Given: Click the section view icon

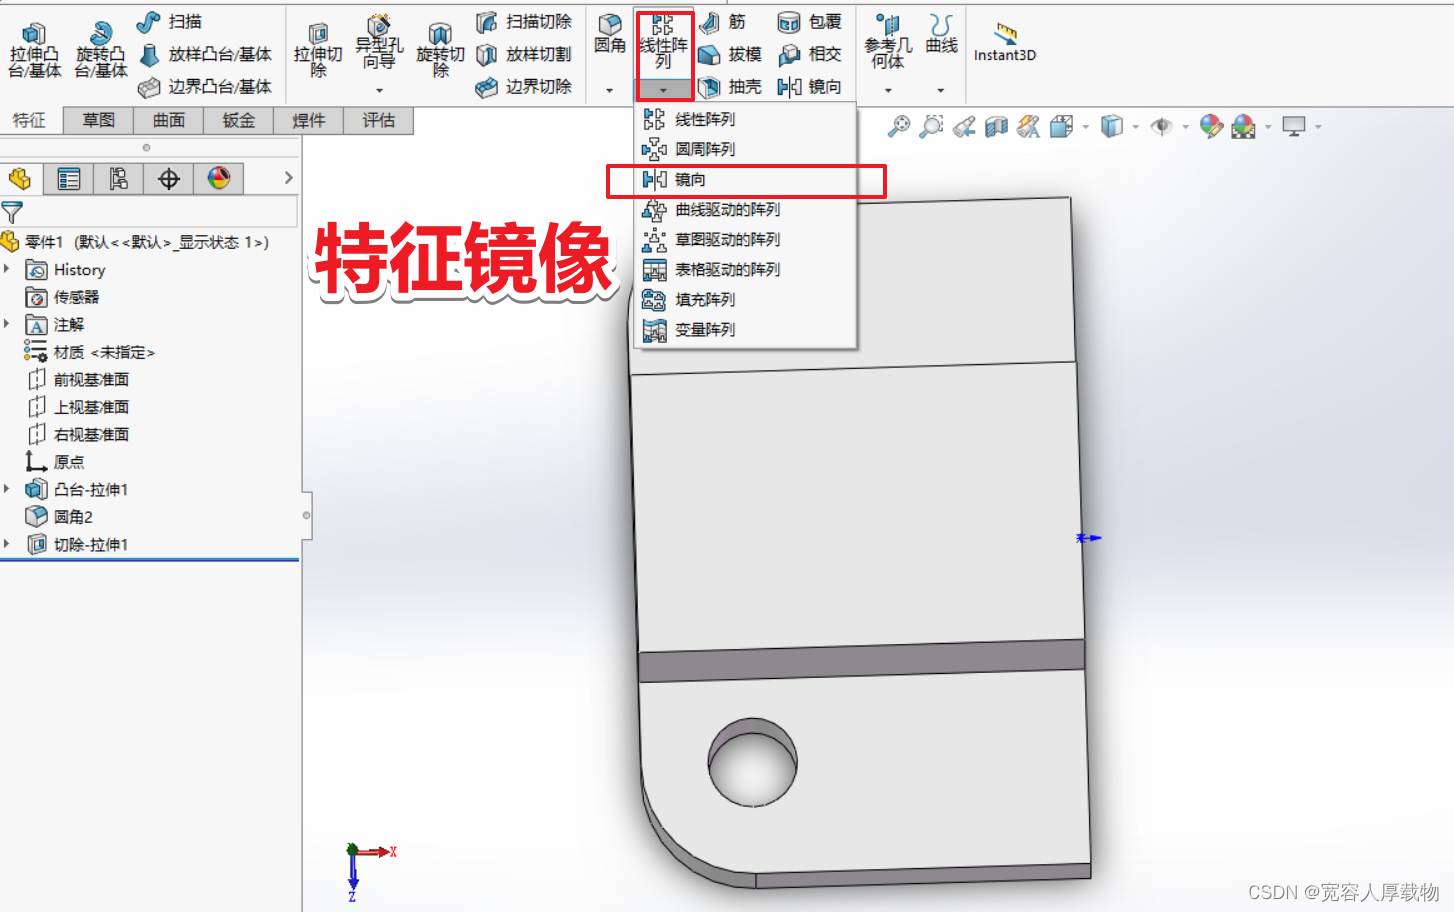Looking at the screenshot, I should click(x=996, y=126).
